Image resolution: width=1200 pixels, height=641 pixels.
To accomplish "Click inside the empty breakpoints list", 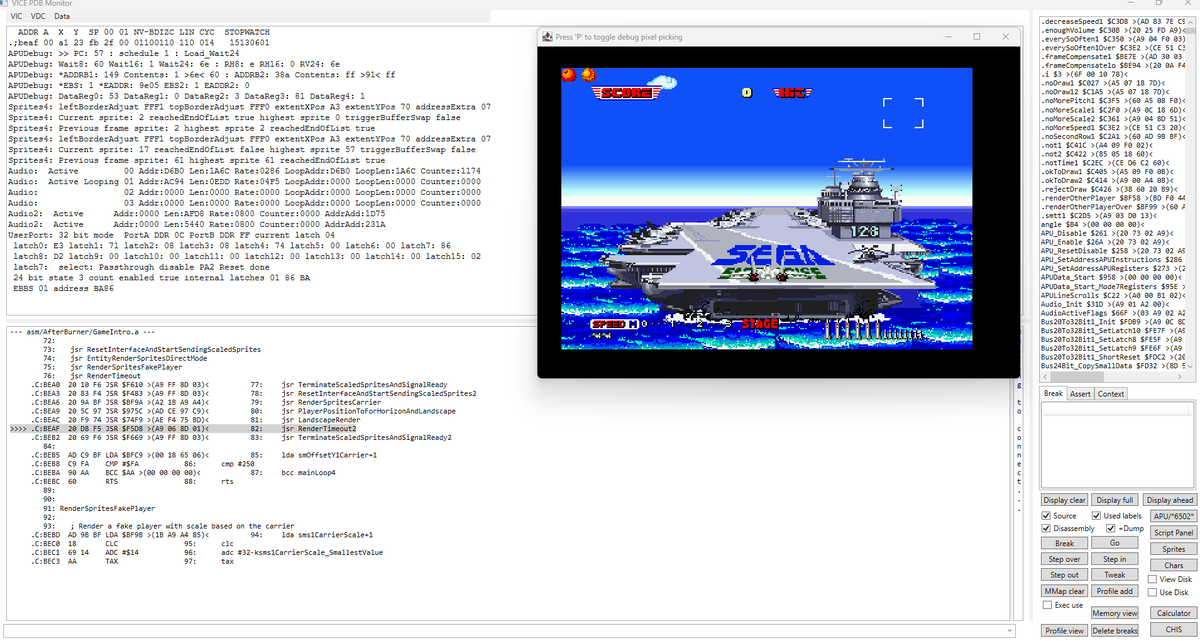I will click(x=1118, y=444).
